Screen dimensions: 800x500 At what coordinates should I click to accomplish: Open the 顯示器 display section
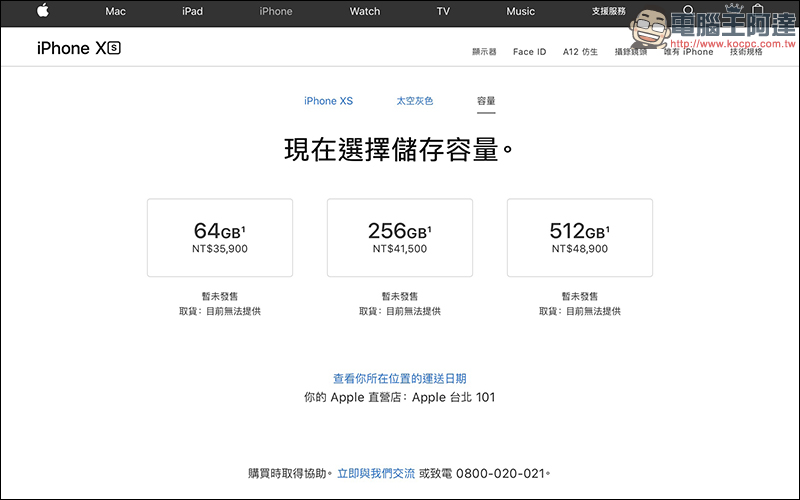[484, 52]
